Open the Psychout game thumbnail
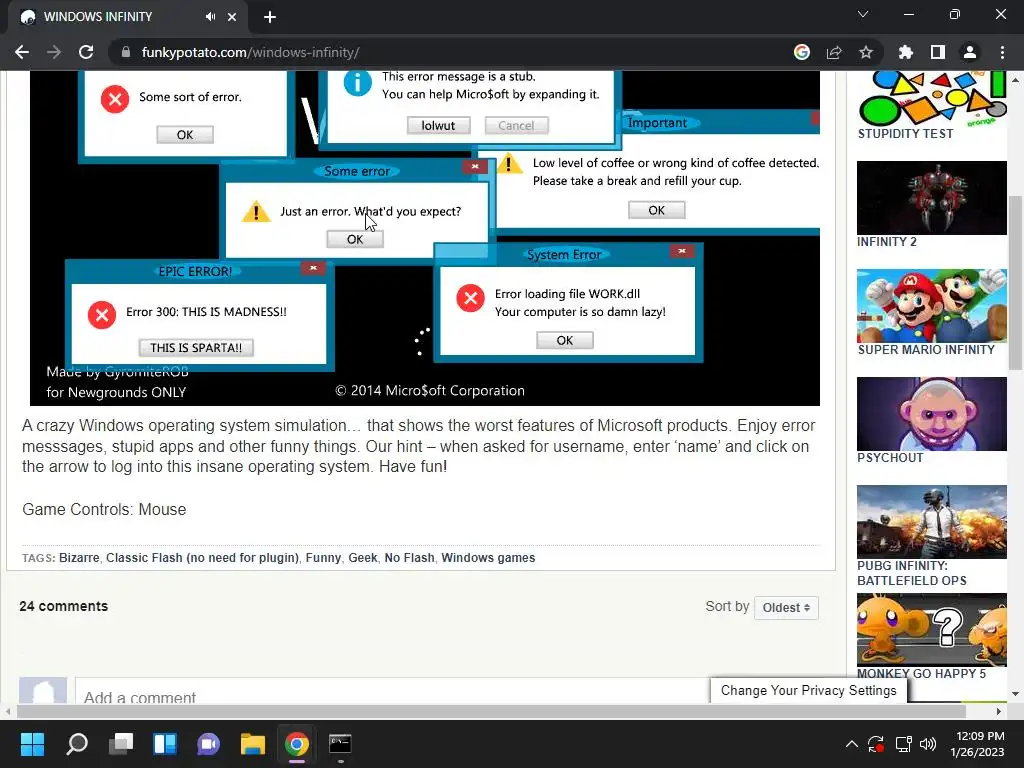Screen dimensions: 1024x768 [x=932, y=414]
